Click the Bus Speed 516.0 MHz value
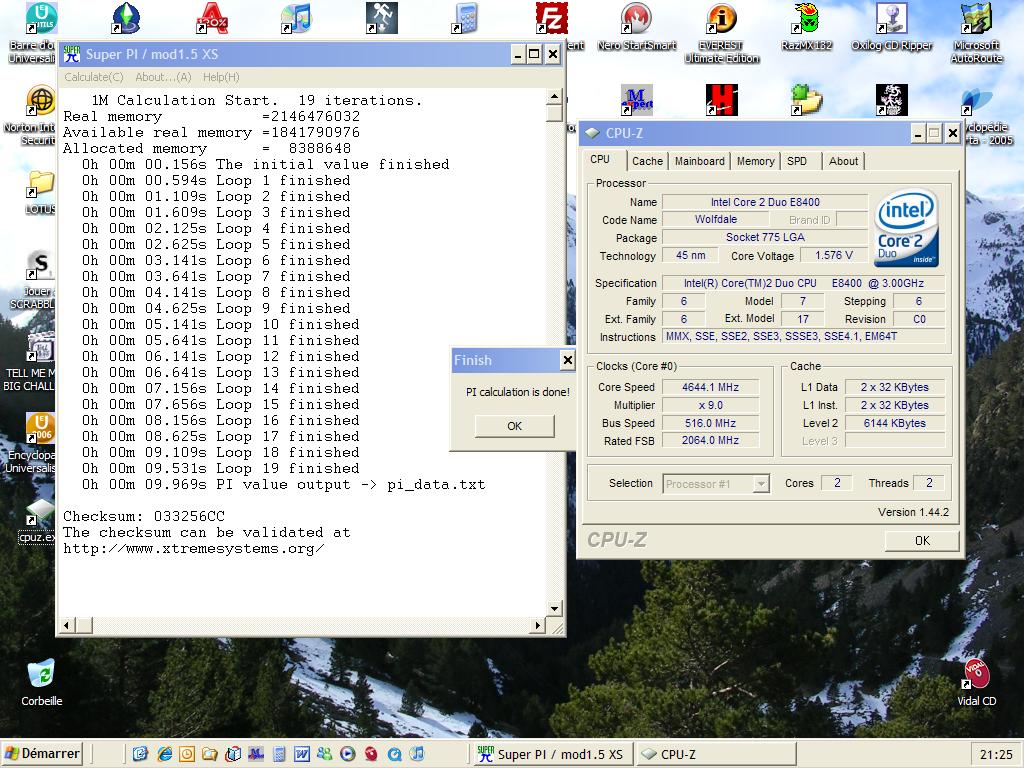The image size is (1024, 768). tap(711, 423)
